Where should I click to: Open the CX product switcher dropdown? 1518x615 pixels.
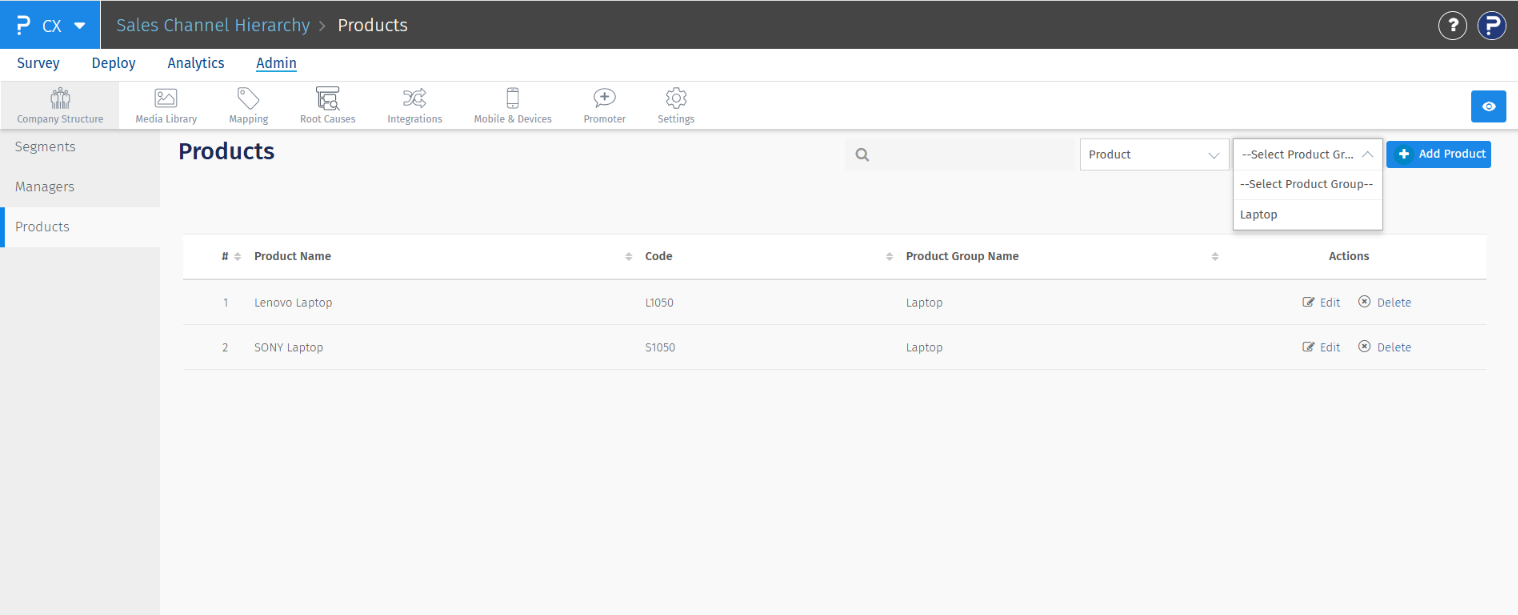point(50,25)
